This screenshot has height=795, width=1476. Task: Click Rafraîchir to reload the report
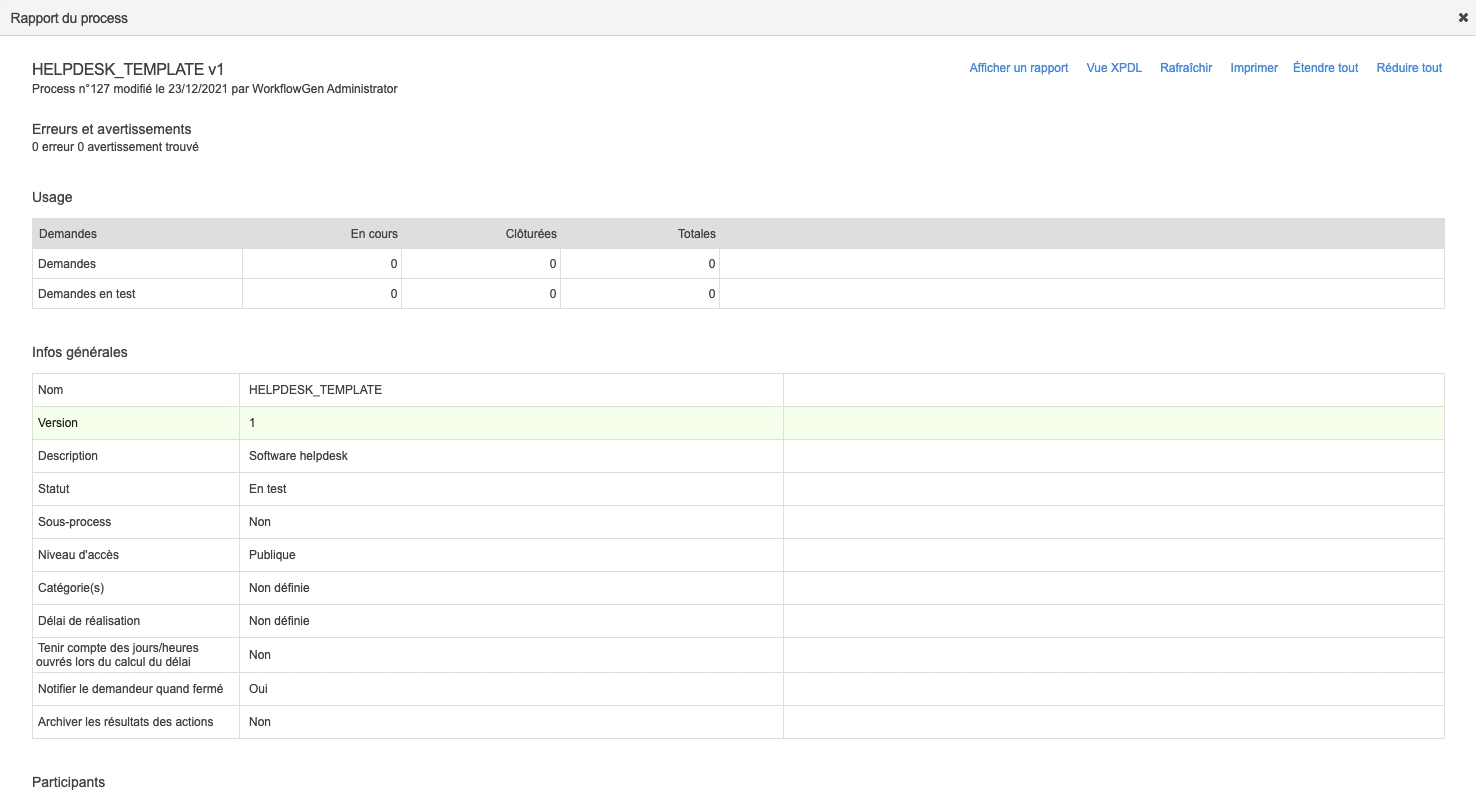point(1185,68)
